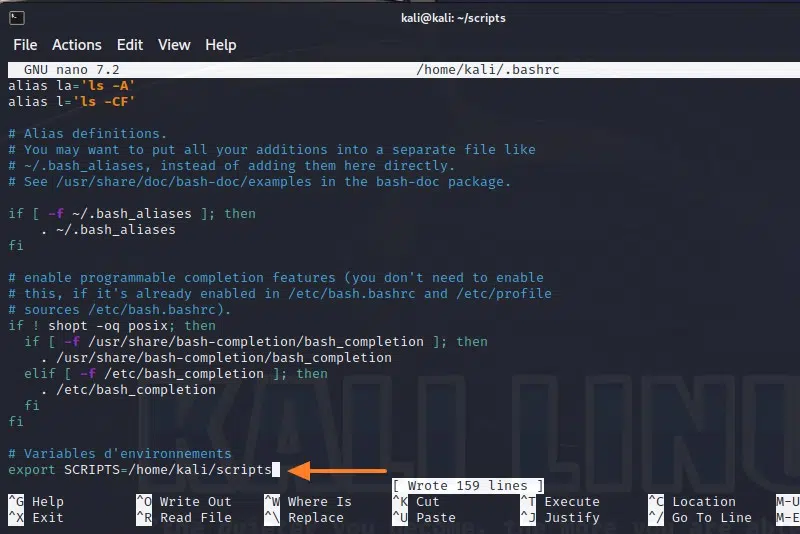
Task: Open the Help menu
Action: click(x=220, y=45)
